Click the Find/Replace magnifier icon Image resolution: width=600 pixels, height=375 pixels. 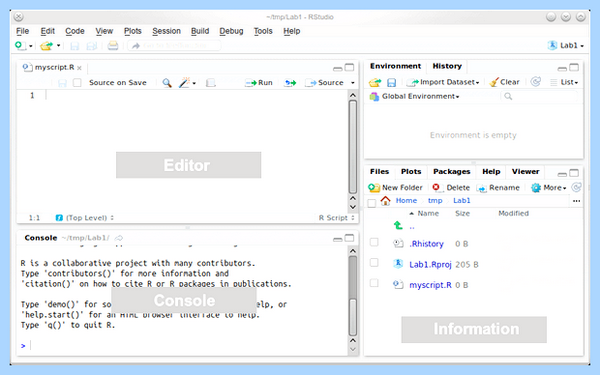click(x=167, y=83)
